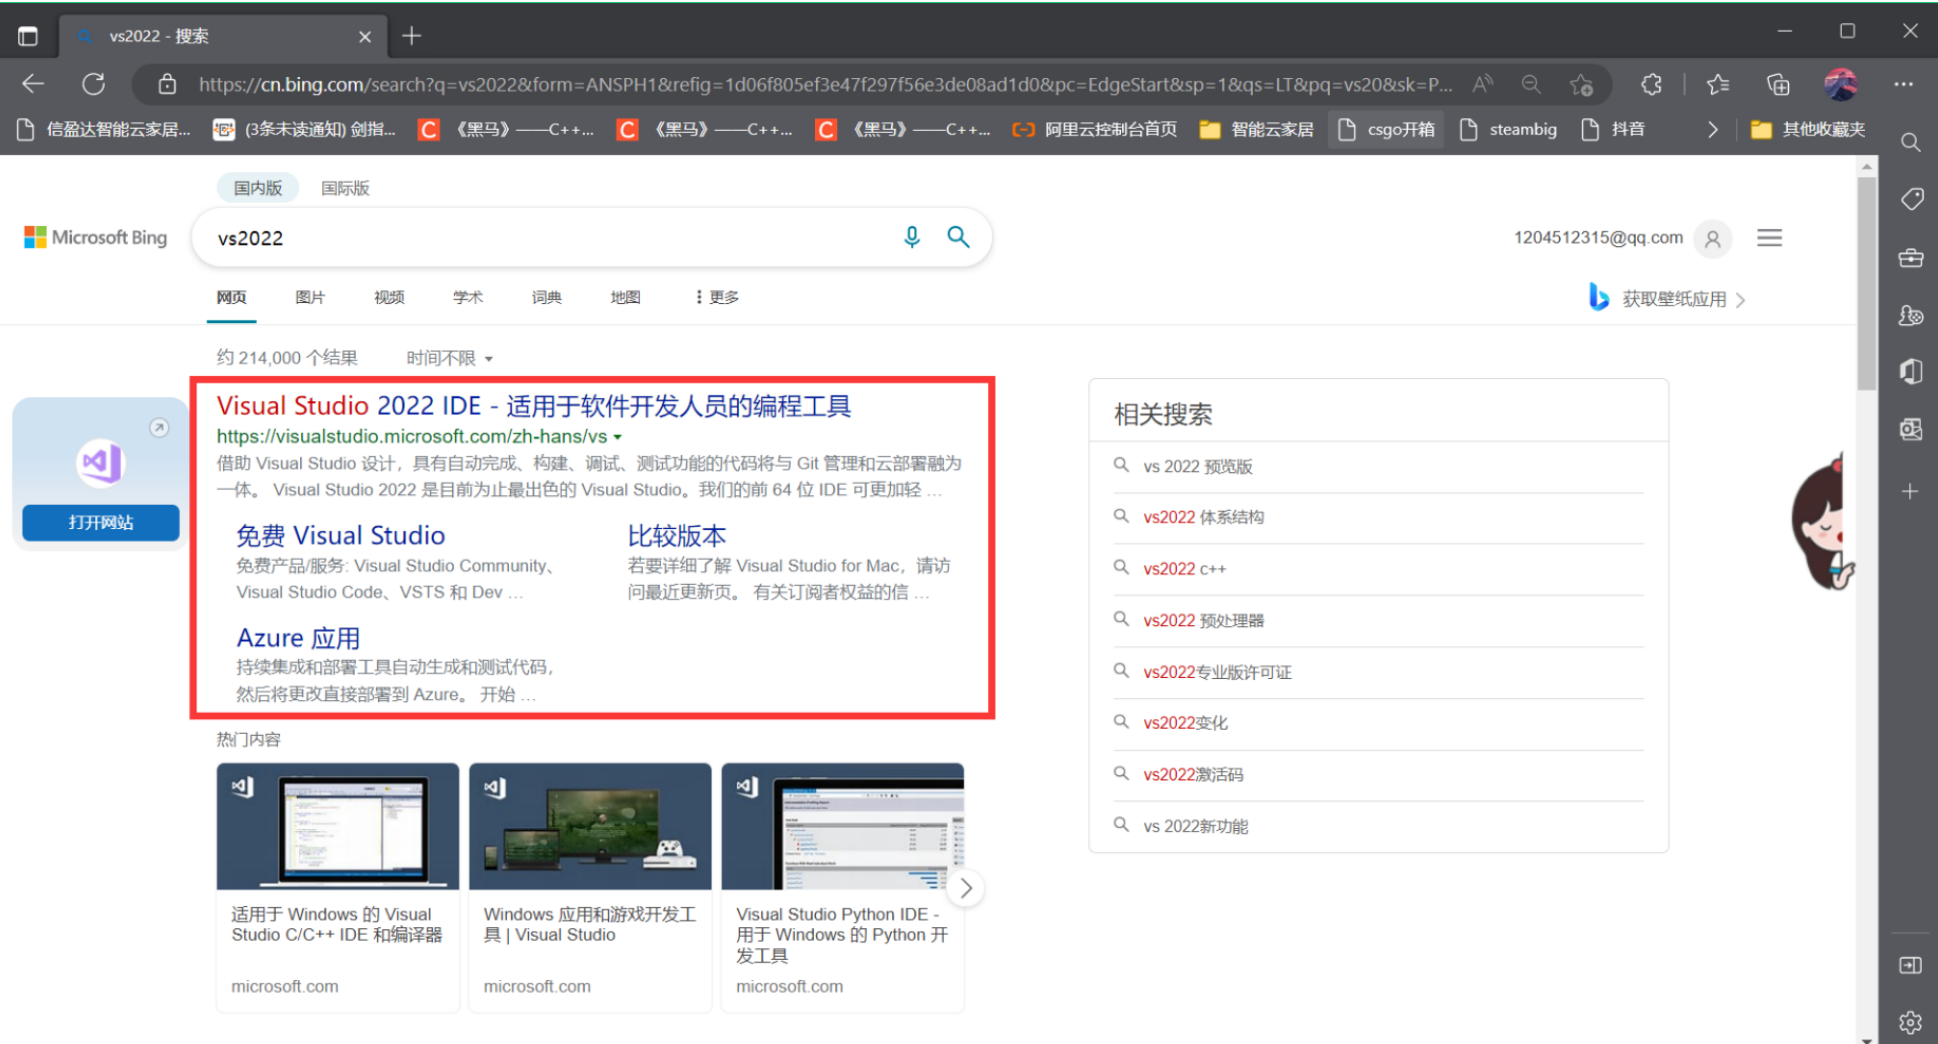Open the sidebar shopping tag icon
Image resolution: width=1938 pixels, height=1044 pixels.
(1911, 199)
